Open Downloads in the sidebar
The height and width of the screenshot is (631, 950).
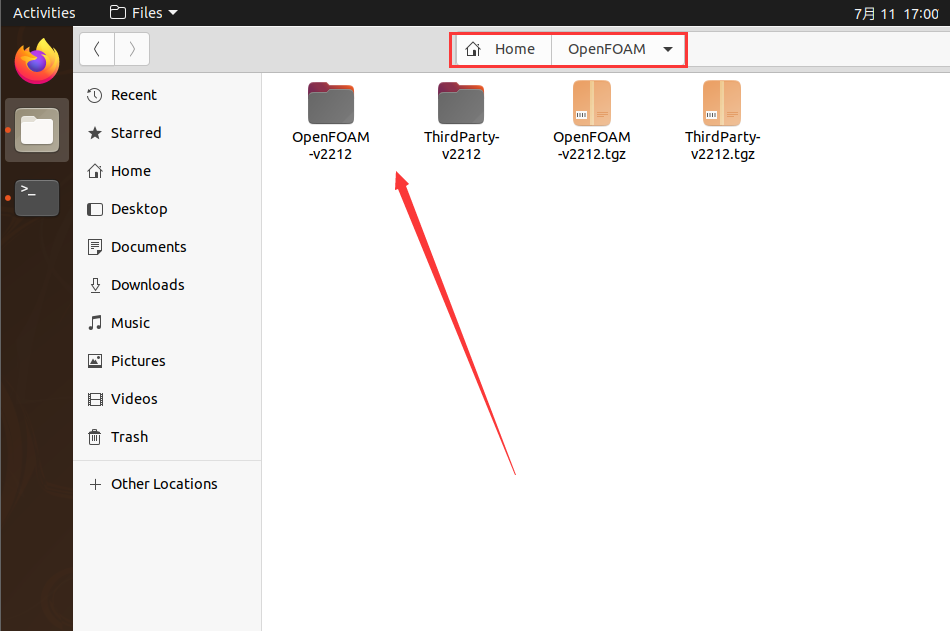point(147,285)
